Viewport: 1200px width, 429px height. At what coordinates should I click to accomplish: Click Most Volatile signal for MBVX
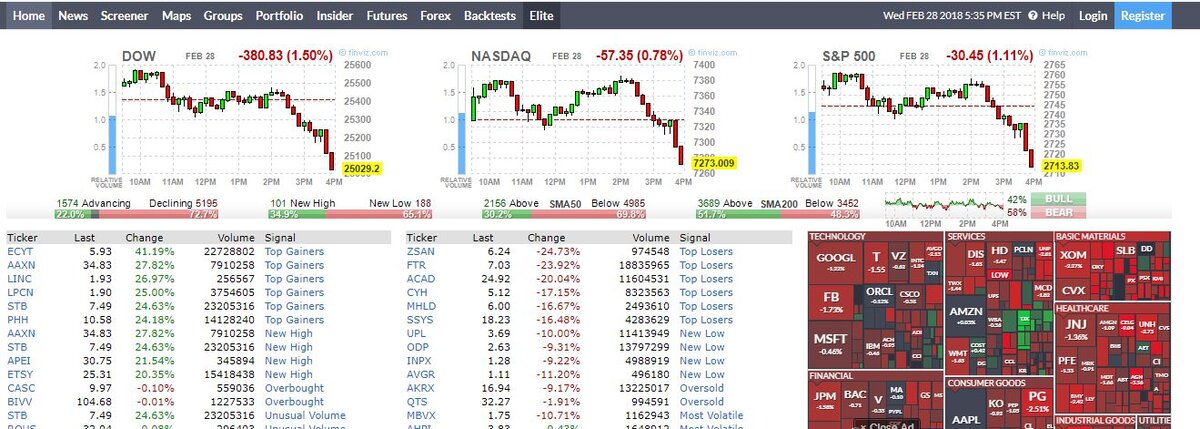[713, 415]
